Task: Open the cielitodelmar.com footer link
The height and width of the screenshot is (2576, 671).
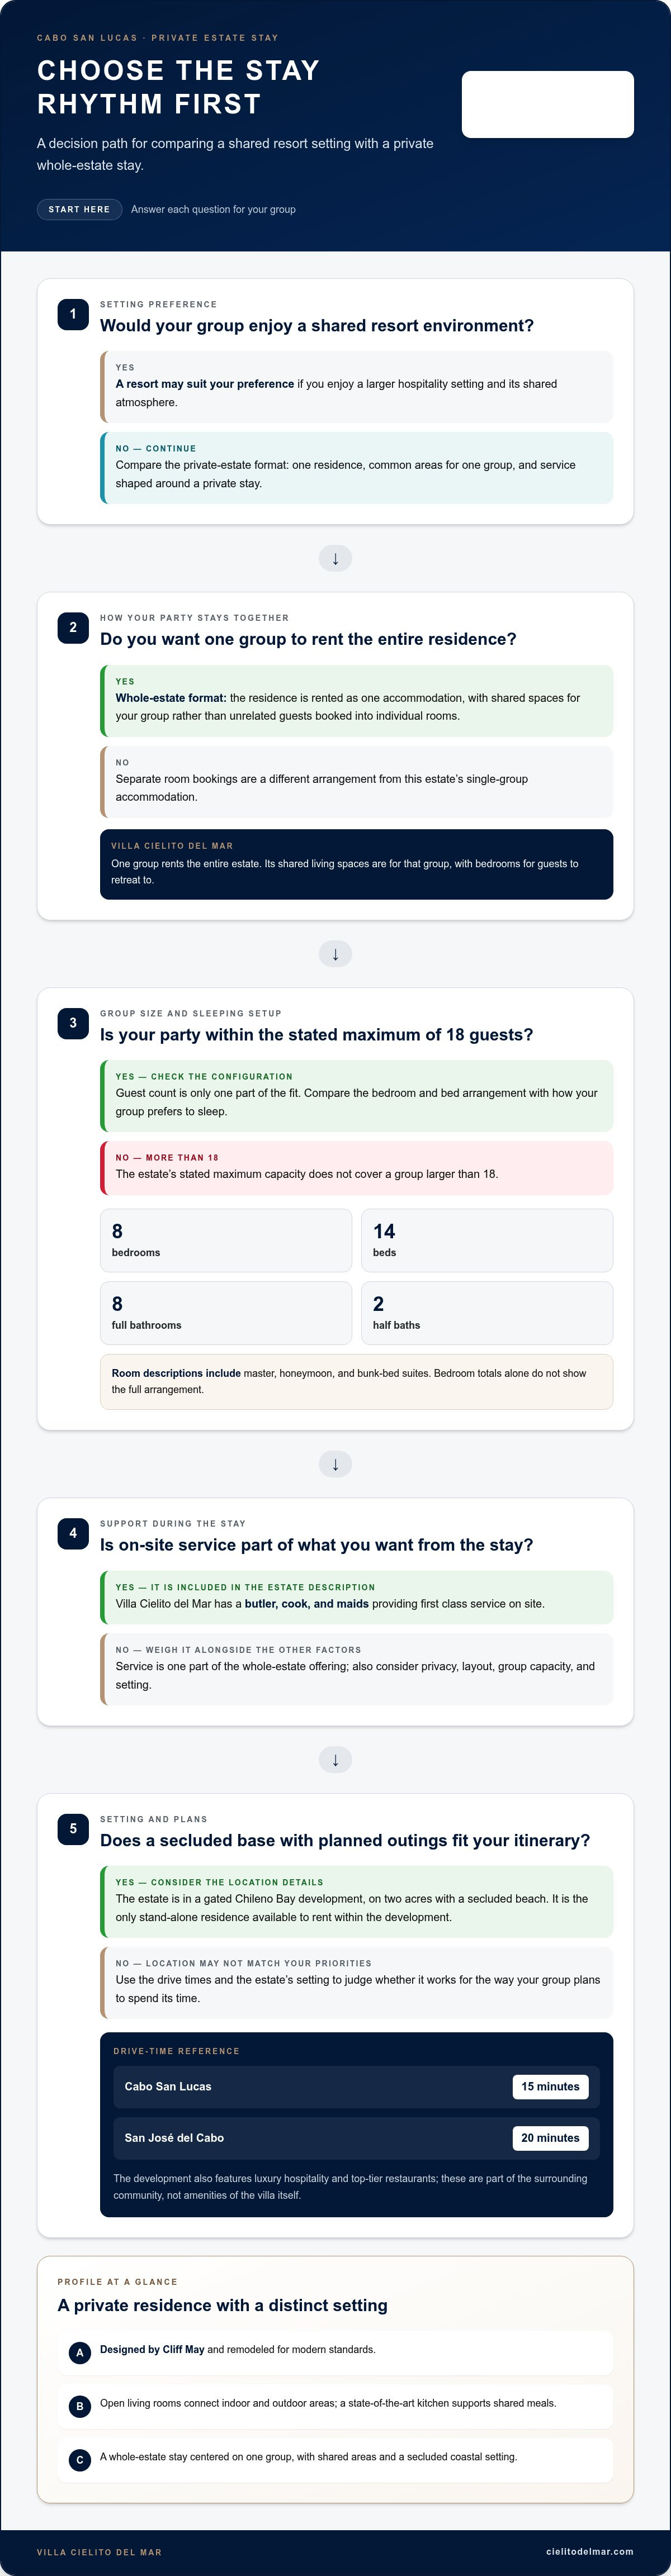Action: point(590,2551)
